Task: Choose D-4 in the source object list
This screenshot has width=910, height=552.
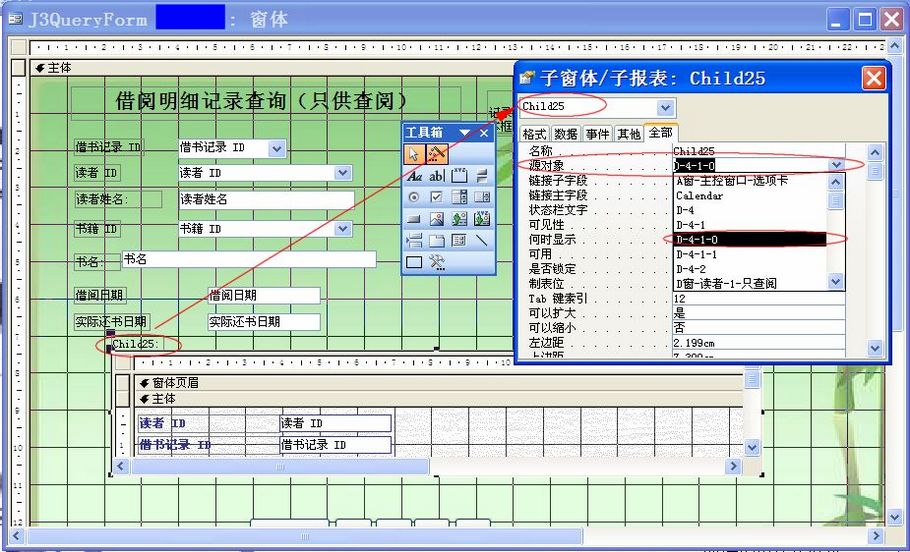Action: (750, 211)
